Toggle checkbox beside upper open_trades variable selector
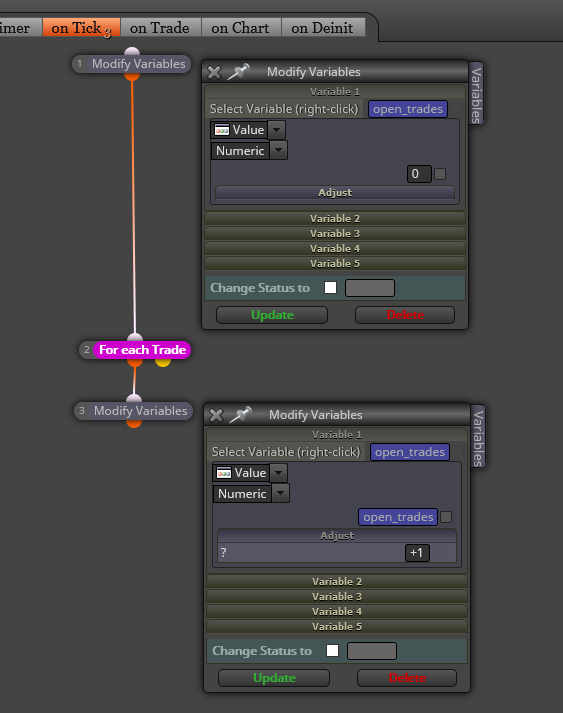The width and height of the screenshot is (563, 713). [455, 109]
